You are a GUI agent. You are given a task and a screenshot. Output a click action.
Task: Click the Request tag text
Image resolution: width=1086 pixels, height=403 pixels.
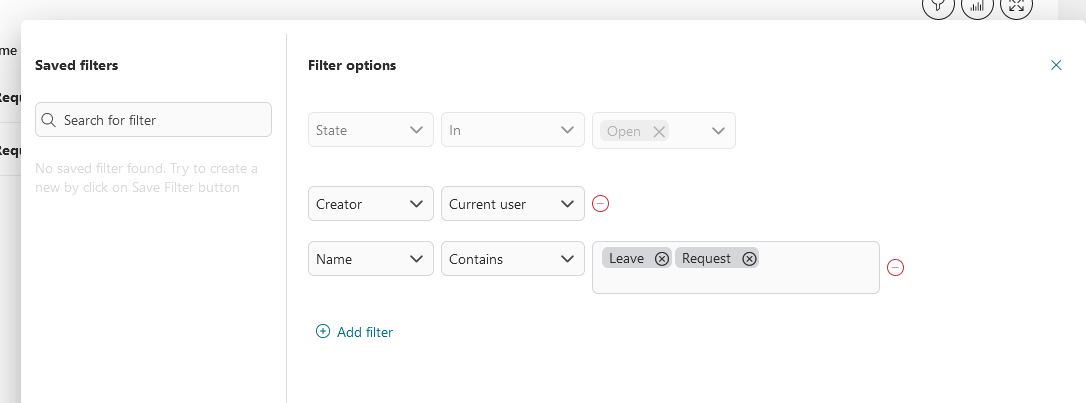tap(706, 258)
